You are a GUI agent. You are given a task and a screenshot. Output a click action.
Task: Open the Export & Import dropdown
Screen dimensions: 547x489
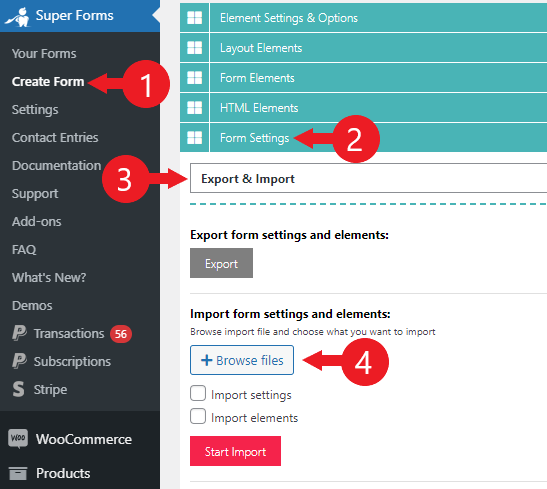[368, 178]
